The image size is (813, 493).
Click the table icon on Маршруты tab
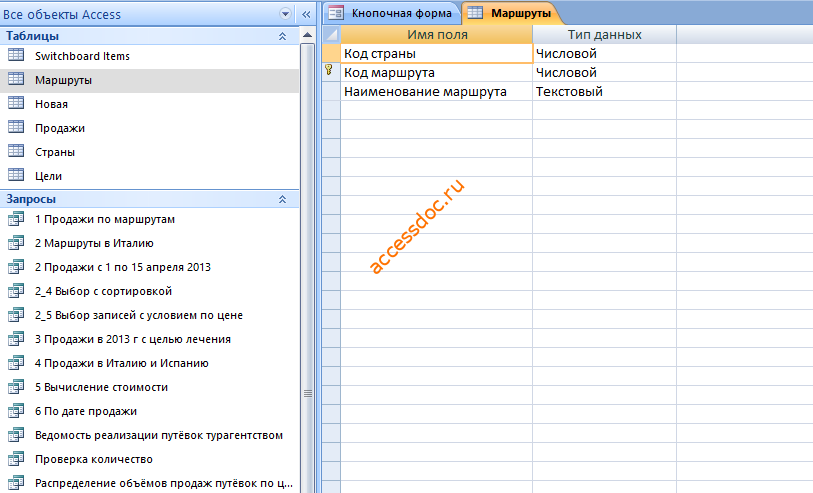475,12
